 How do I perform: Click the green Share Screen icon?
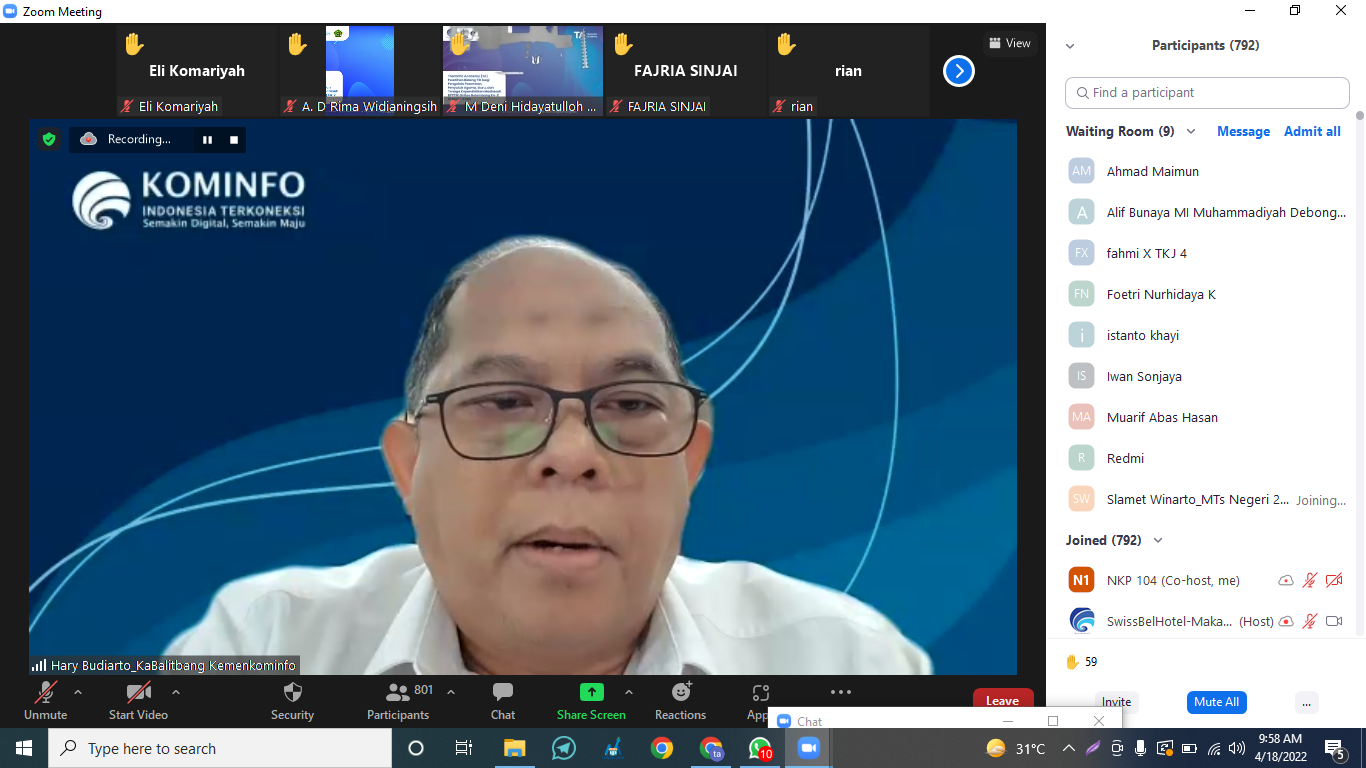(591, 692)
